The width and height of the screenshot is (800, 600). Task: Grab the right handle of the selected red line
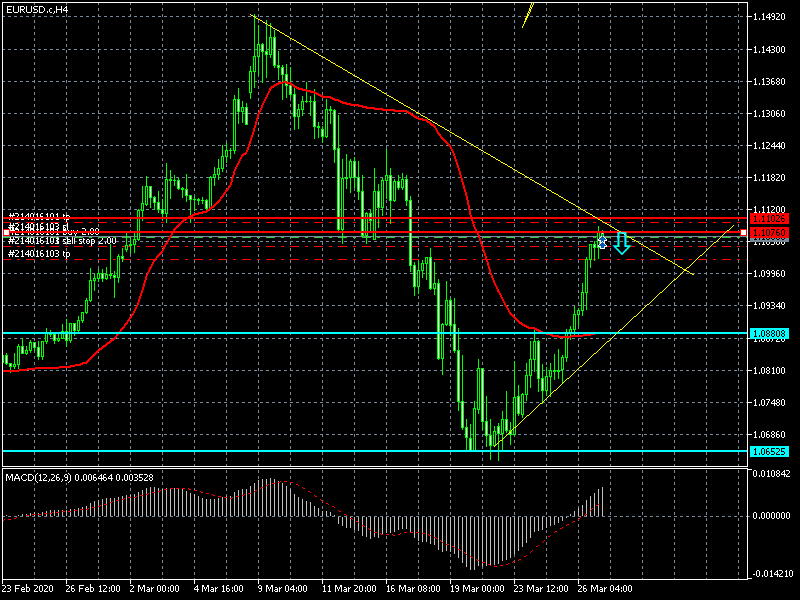(x=743, y=233)
